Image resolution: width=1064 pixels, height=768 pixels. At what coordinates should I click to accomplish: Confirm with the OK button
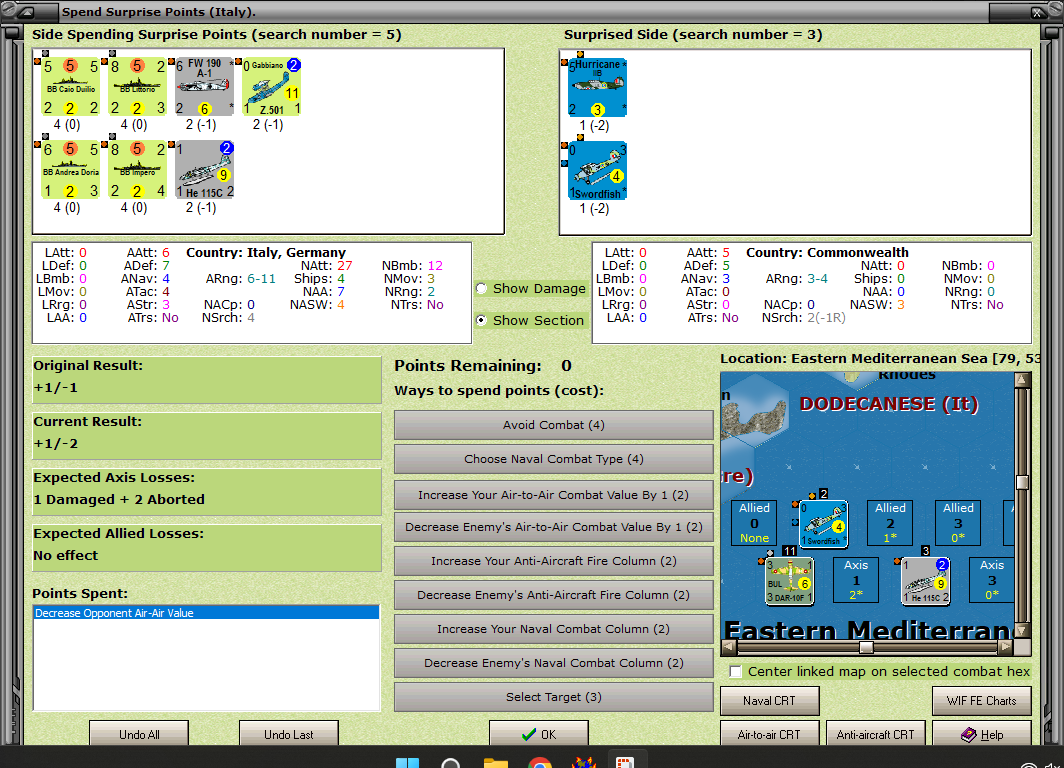(x=539, y=734)
